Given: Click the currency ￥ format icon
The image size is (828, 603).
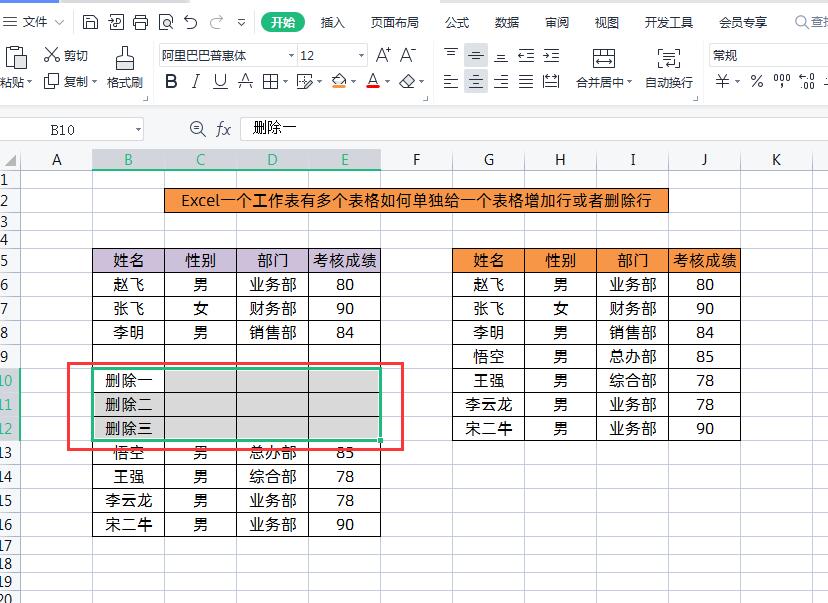Looking at the screenshot, I should pyautogui.click(x=722, y=81).
